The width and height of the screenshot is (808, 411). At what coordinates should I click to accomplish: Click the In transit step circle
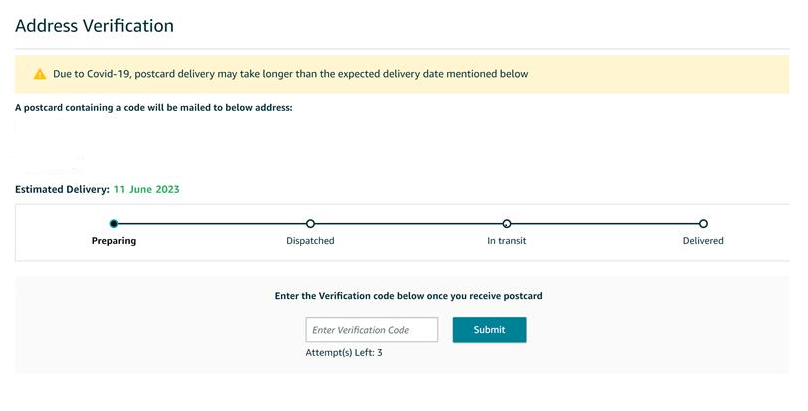point(507,224)
